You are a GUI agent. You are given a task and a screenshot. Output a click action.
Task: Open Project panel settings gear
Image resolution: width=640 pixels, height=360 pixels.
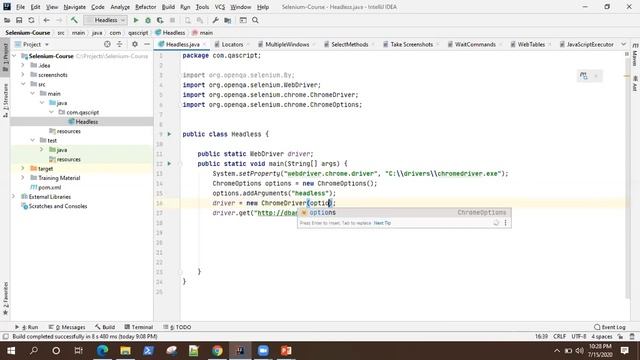tap(135, 44)
